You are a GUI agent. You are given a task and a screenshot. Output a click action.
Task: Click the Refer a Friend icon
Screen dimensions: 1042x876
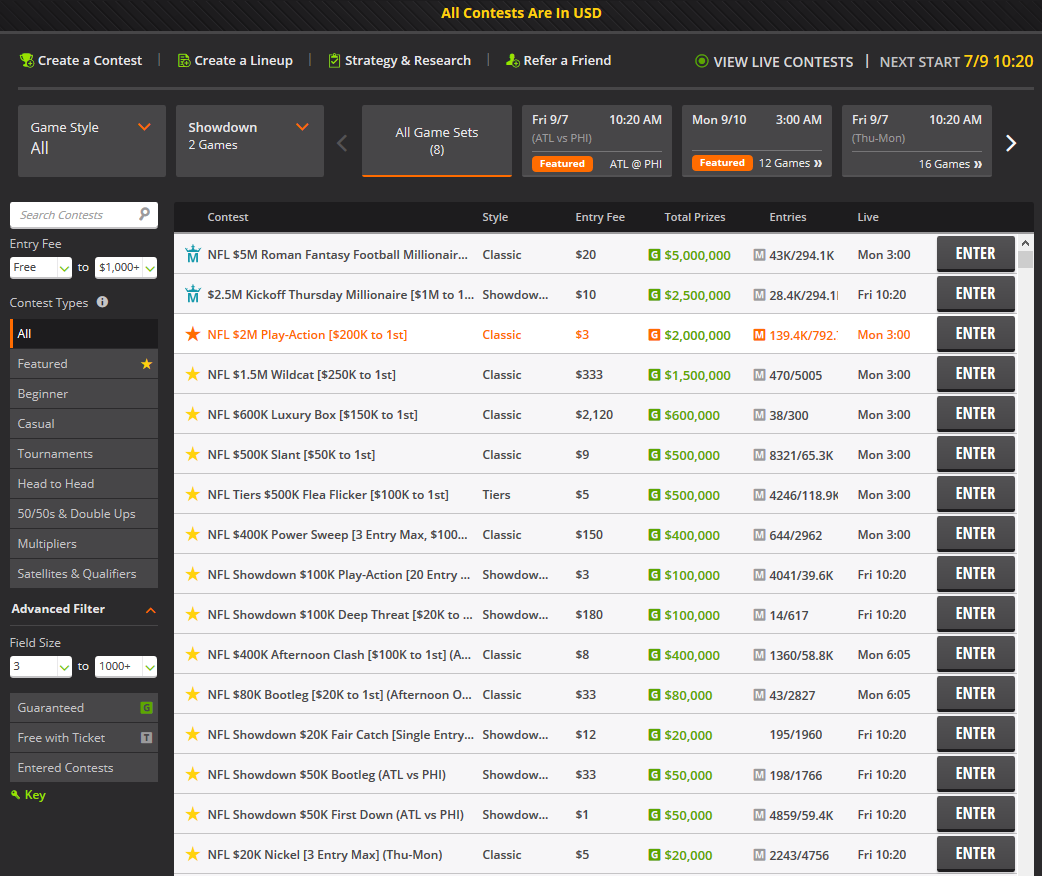tap(512, 60)
